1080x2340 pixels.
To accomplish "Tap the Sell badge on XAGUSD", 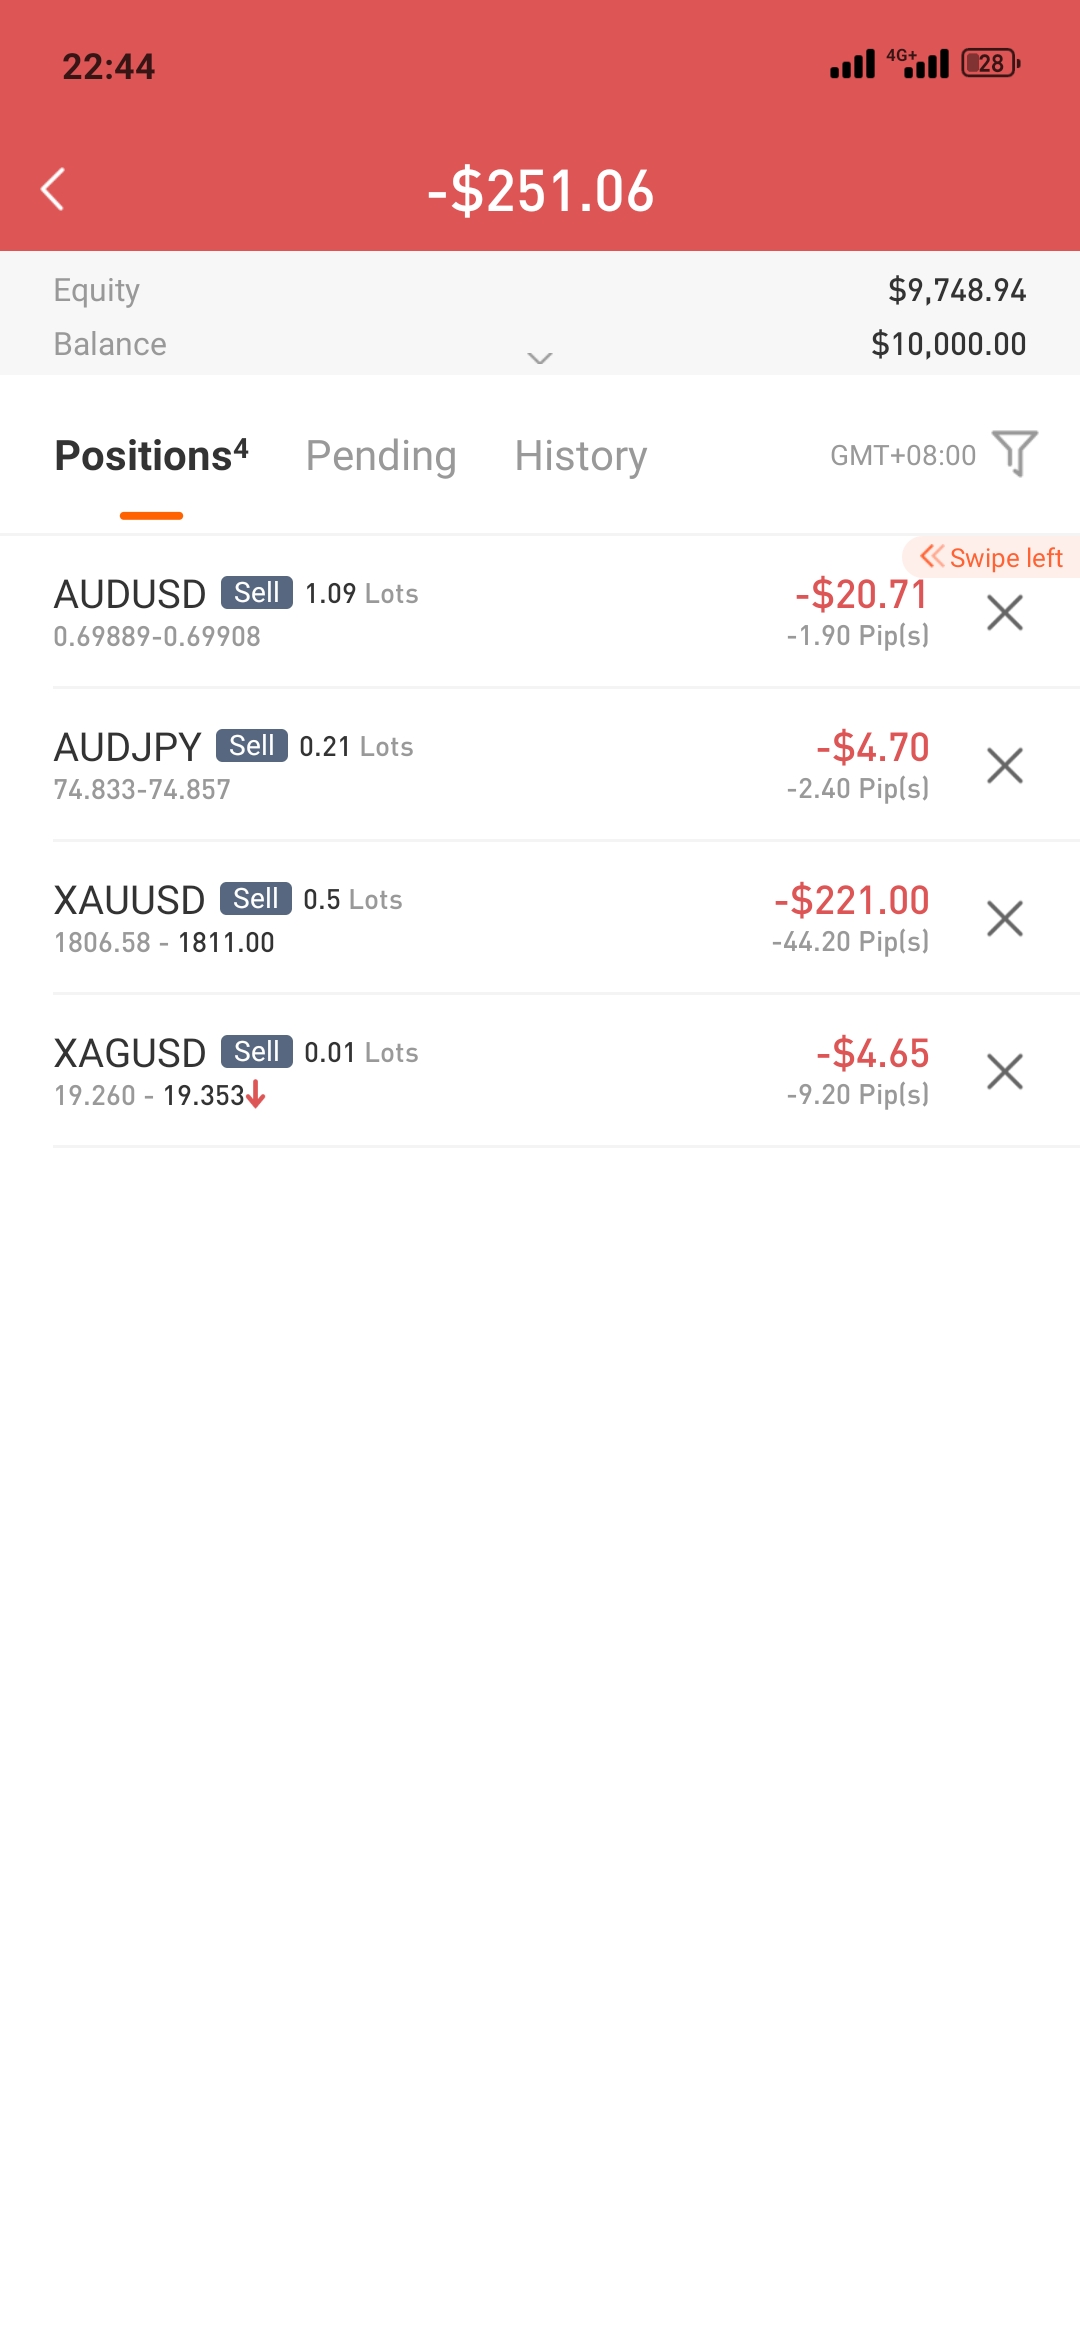I will (x=257, y=1052).
